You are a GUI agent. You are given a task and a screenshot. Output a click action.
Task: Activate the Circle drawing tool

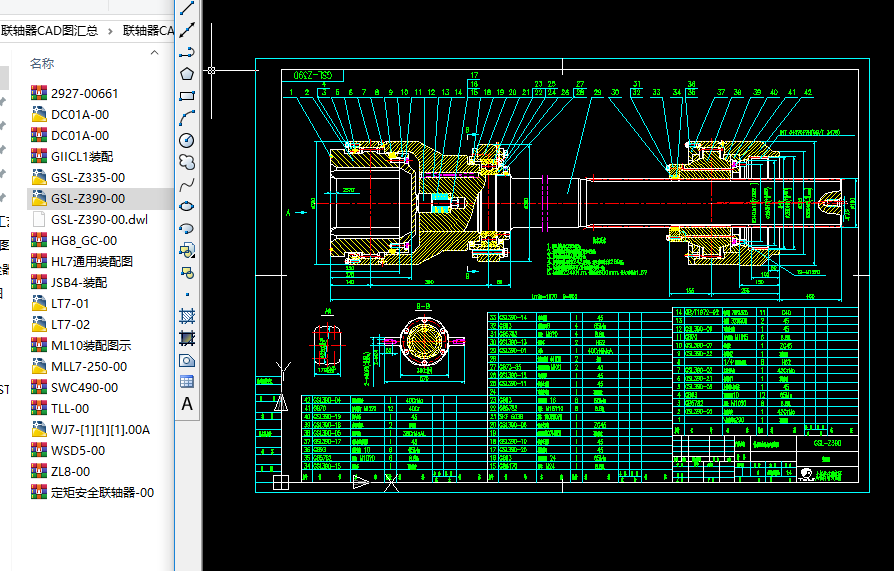pos(187,140)
